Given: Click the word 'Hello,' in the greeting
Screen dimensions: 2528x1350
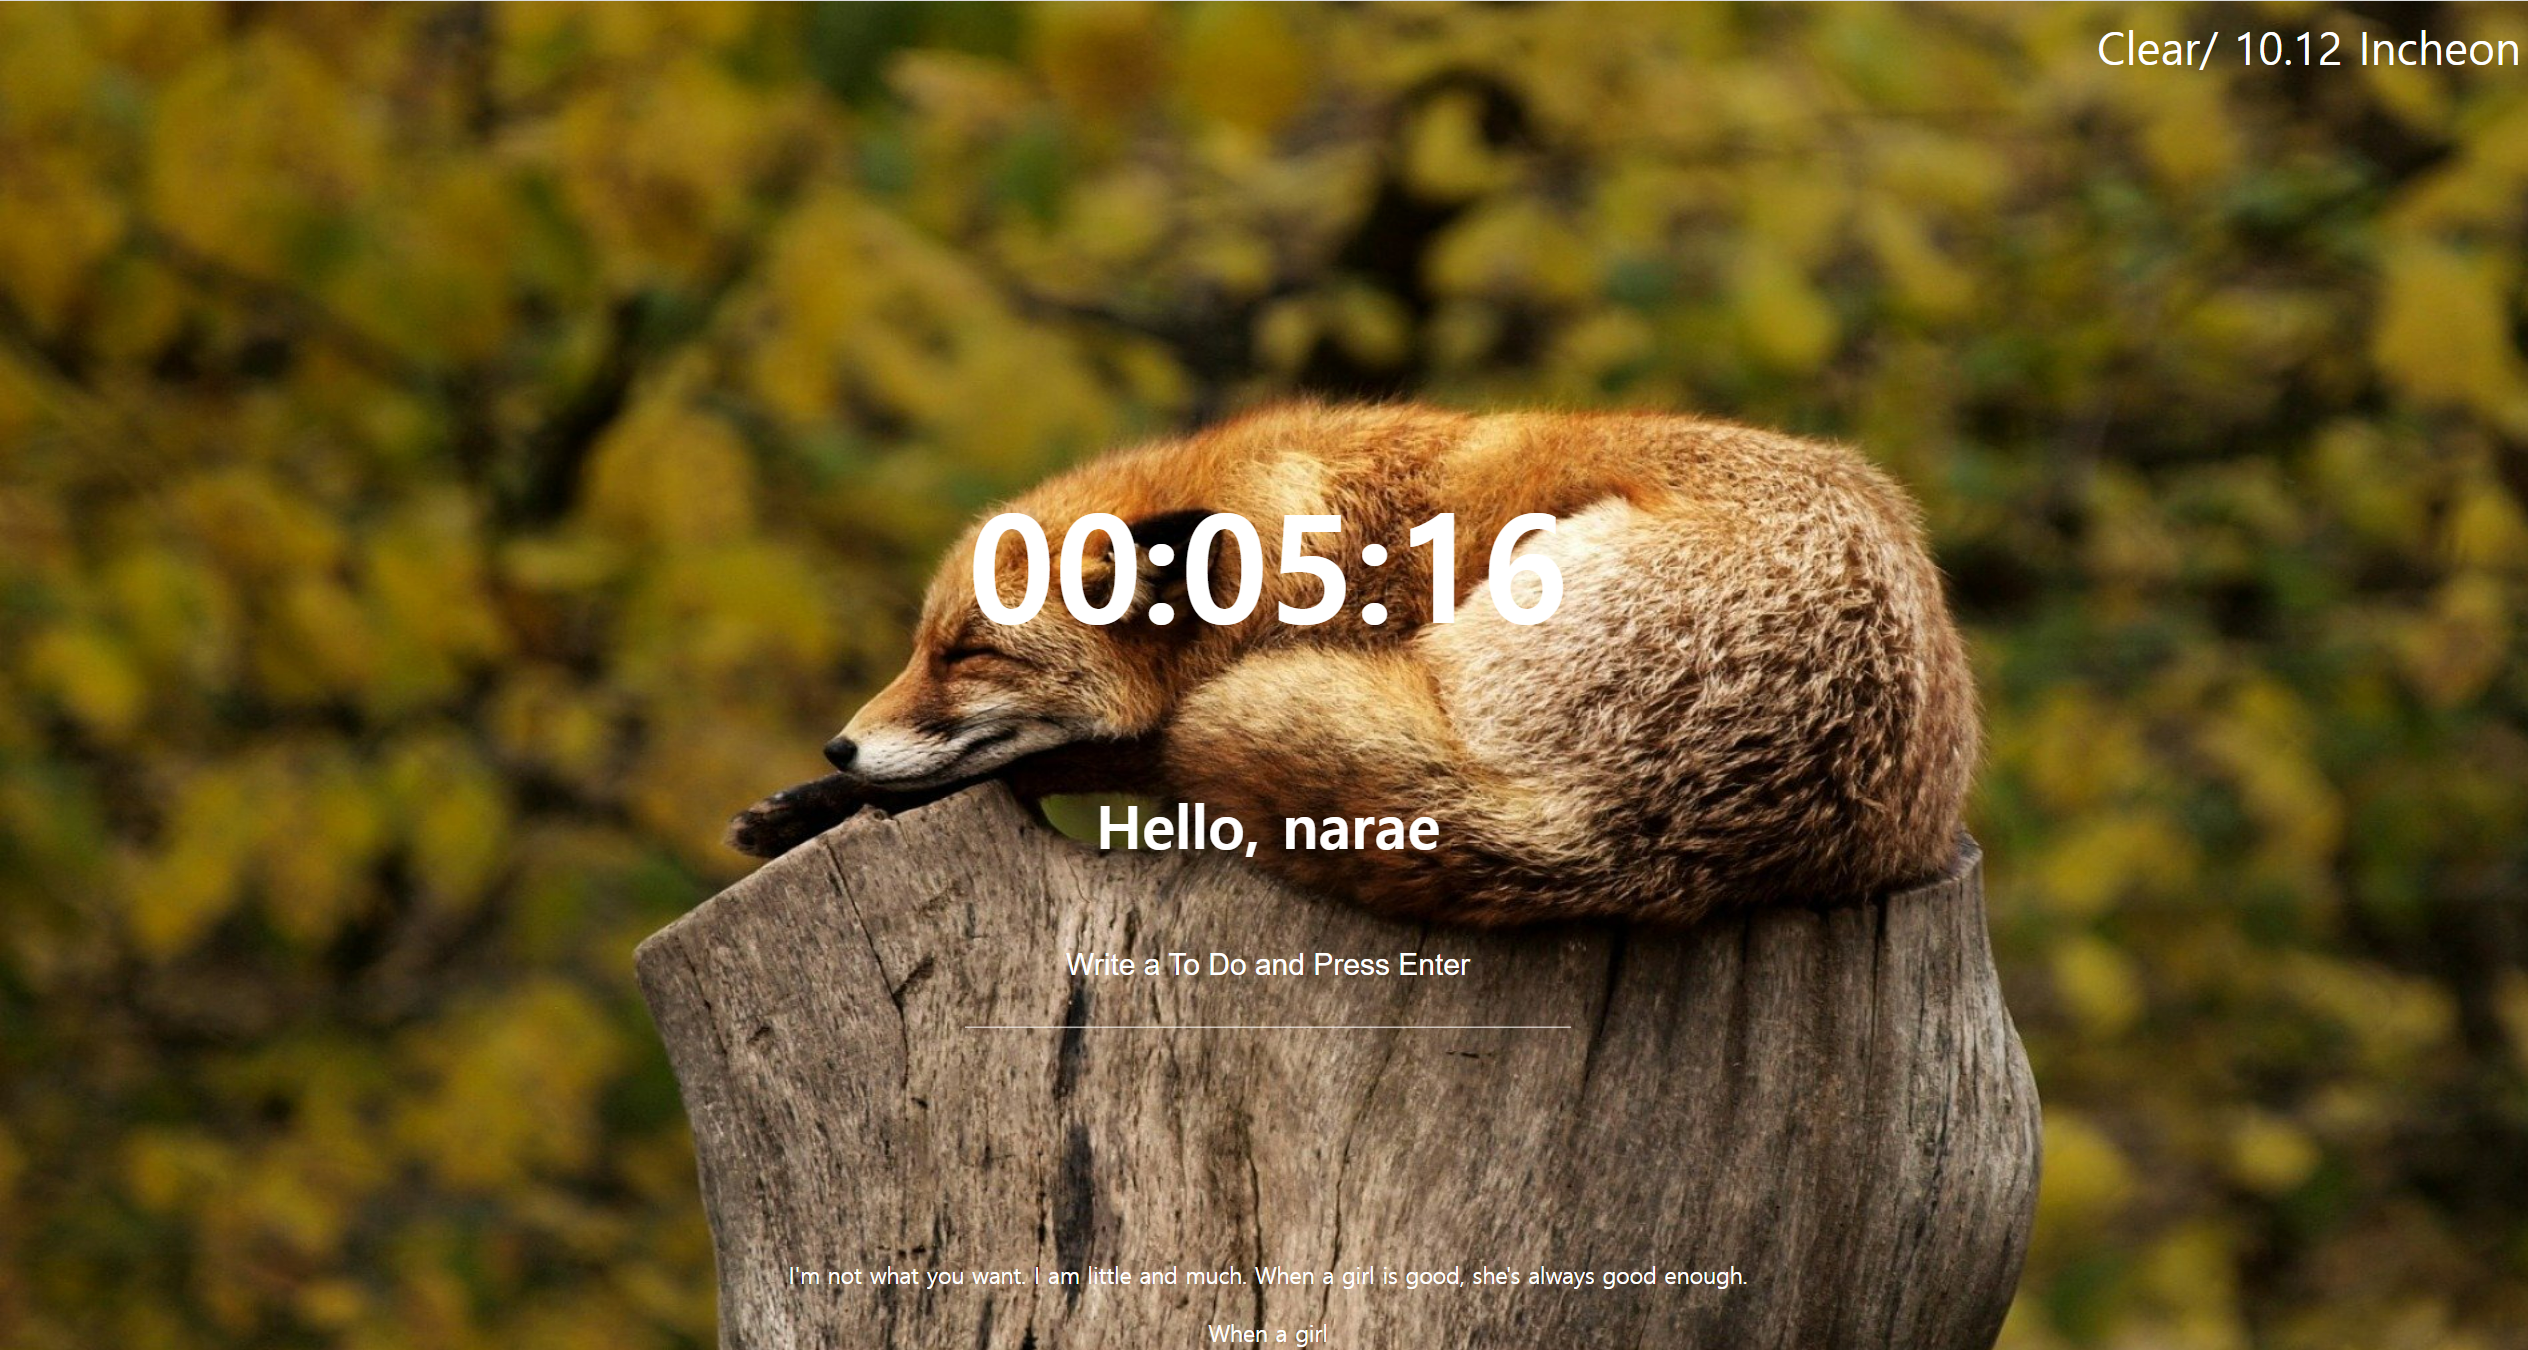Looking at the screenshot, I should (1178, 829).
